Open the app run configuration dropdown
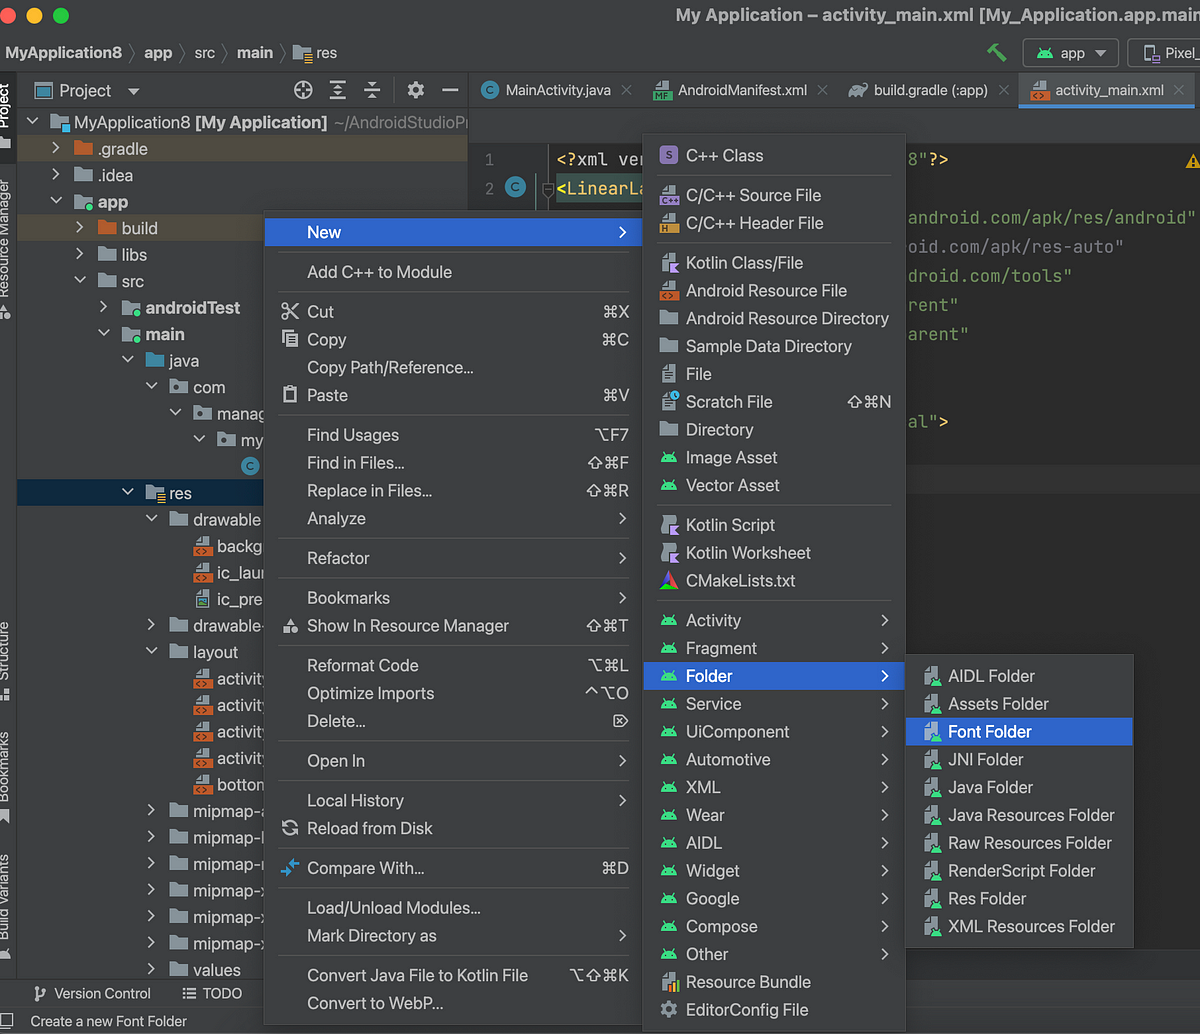Screen dimensions: 1200x1034 1070,53
